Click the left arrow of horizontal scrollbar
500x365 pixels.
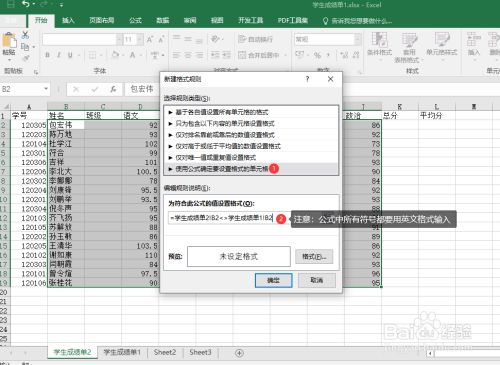click(x=430, y=353)
